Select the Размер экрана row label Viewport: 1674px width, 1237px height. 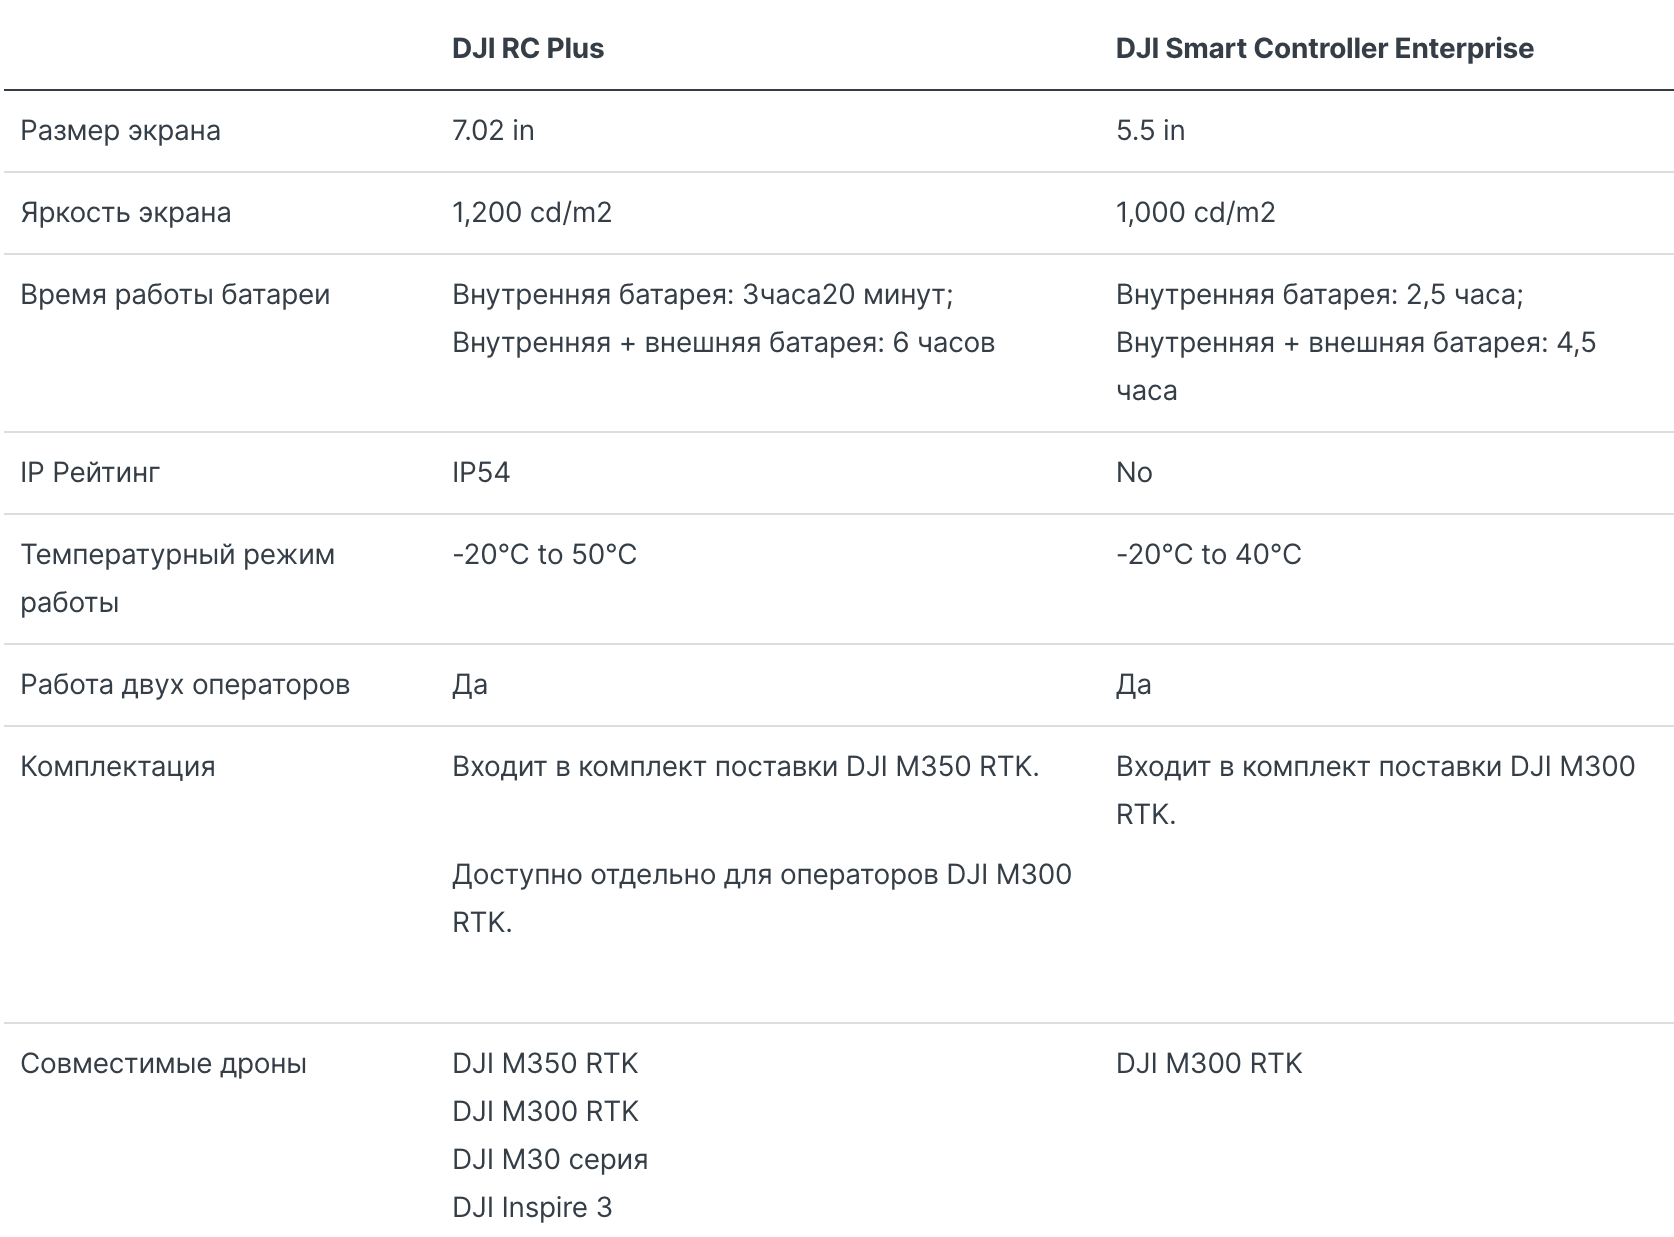pos(120,131)
